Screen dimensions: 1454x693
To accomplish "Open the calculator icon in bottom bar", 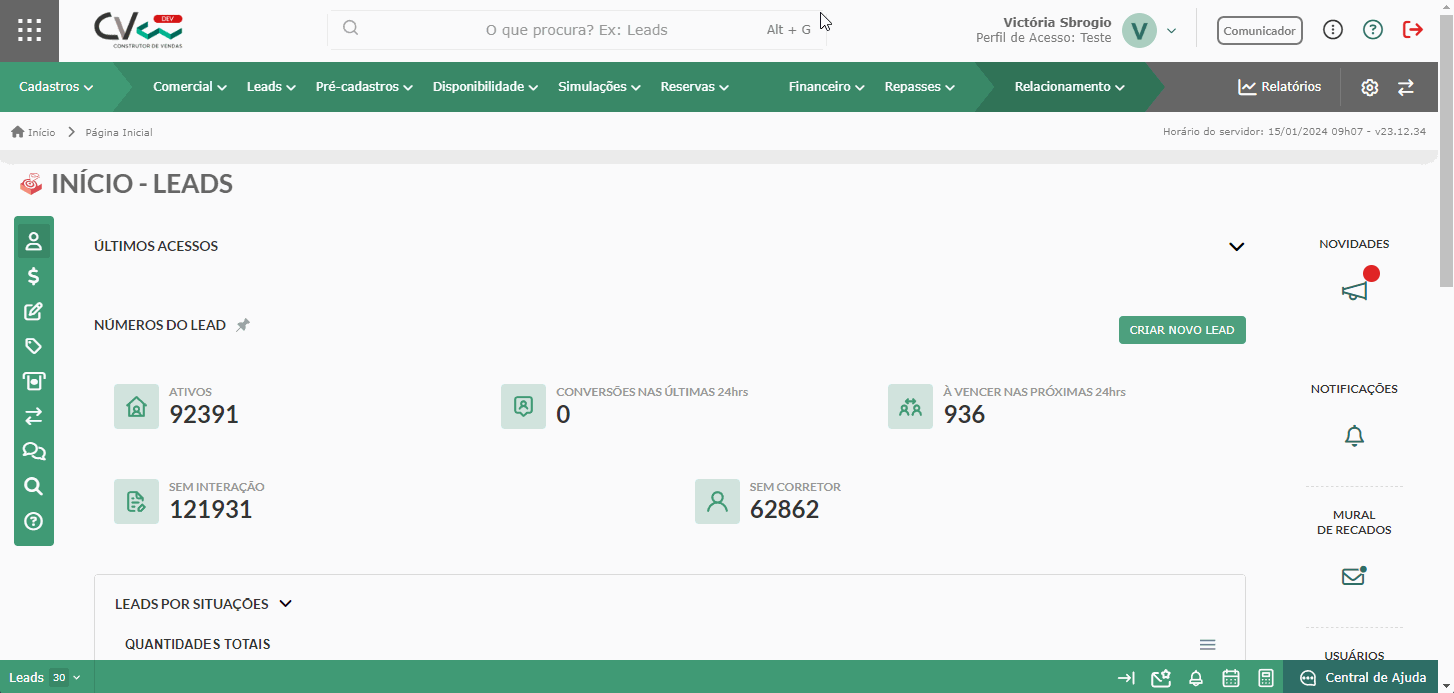I will click(1265, 678).
